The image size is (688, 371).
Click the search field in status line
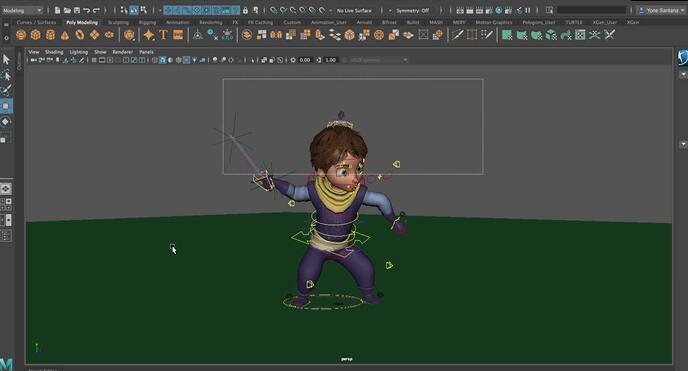coord(591,10)
